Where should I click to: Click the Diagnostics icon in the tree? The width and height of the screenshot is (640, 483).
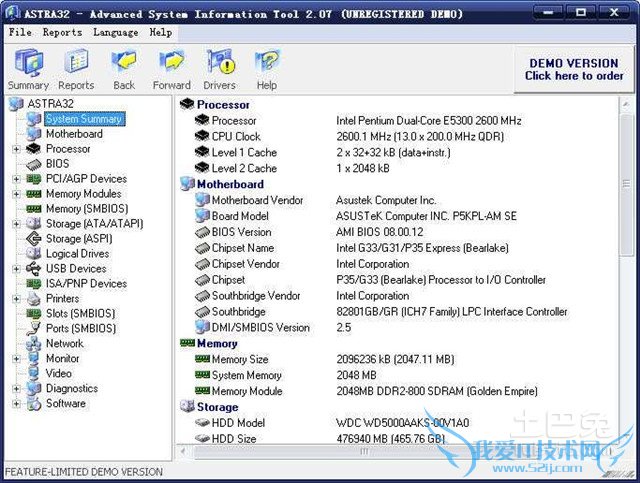(x=33, y=388)
